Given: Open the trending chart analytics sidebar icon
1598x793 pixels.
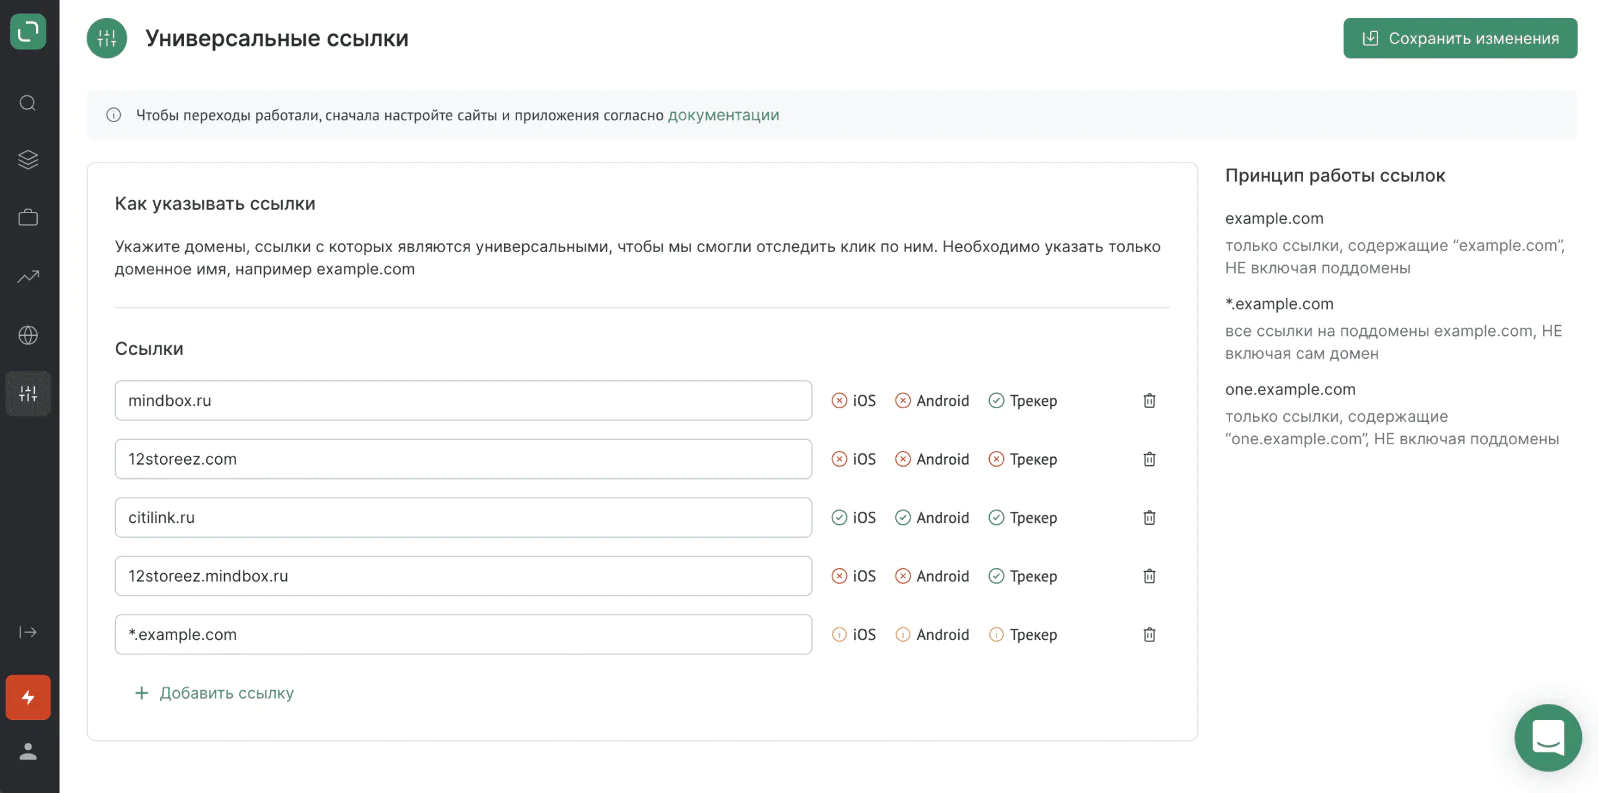Looking at the screenshot, I should (x=28, y=276).
